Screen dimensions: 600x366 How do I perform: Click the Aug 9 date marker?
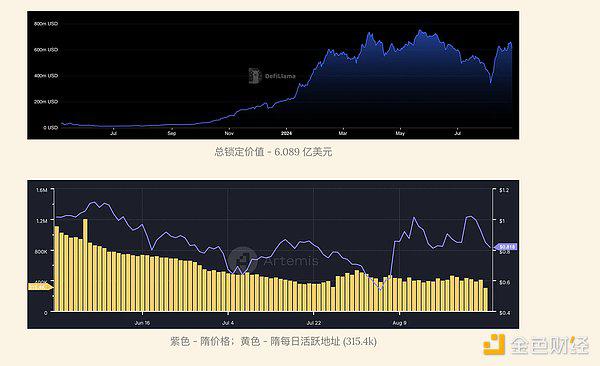tap(399, 323)
